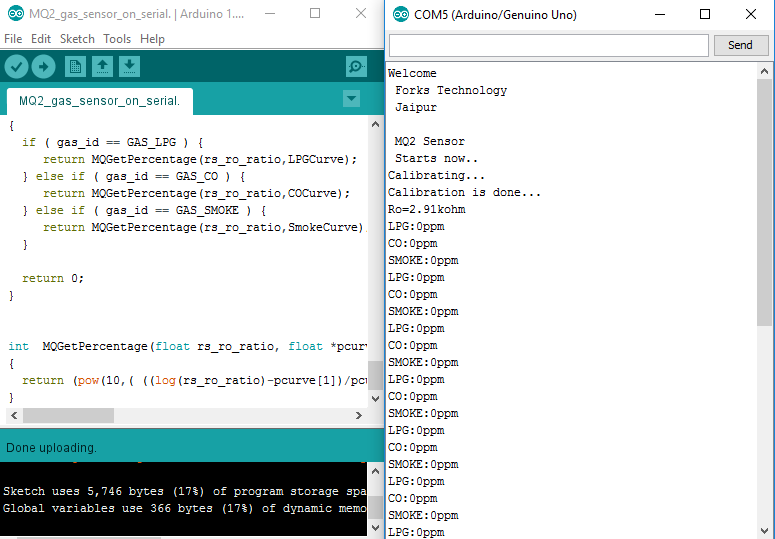
Task: Minimize the Arduino IDE window
Action: 270,14
